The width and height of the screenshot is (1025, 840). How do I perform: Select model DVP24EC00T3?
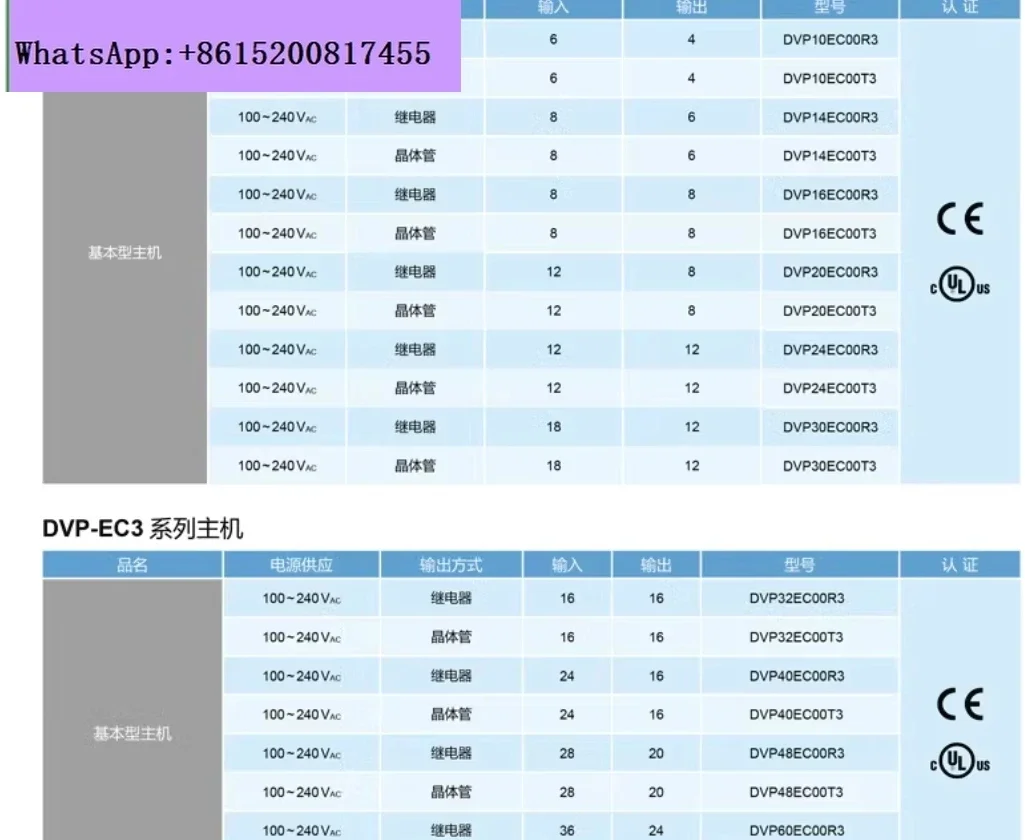click(830, 388)
